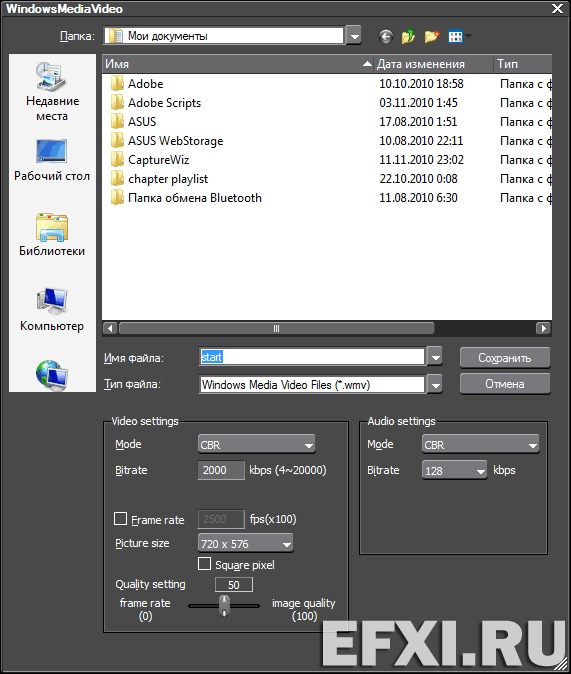Sort by the Дата изменения column header
This screenshot has height=674, width=571.
click(433, 64)
